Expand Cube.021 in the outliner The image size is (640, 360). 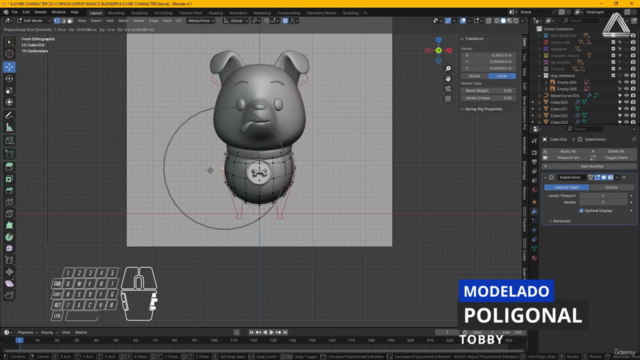point(539,109)
